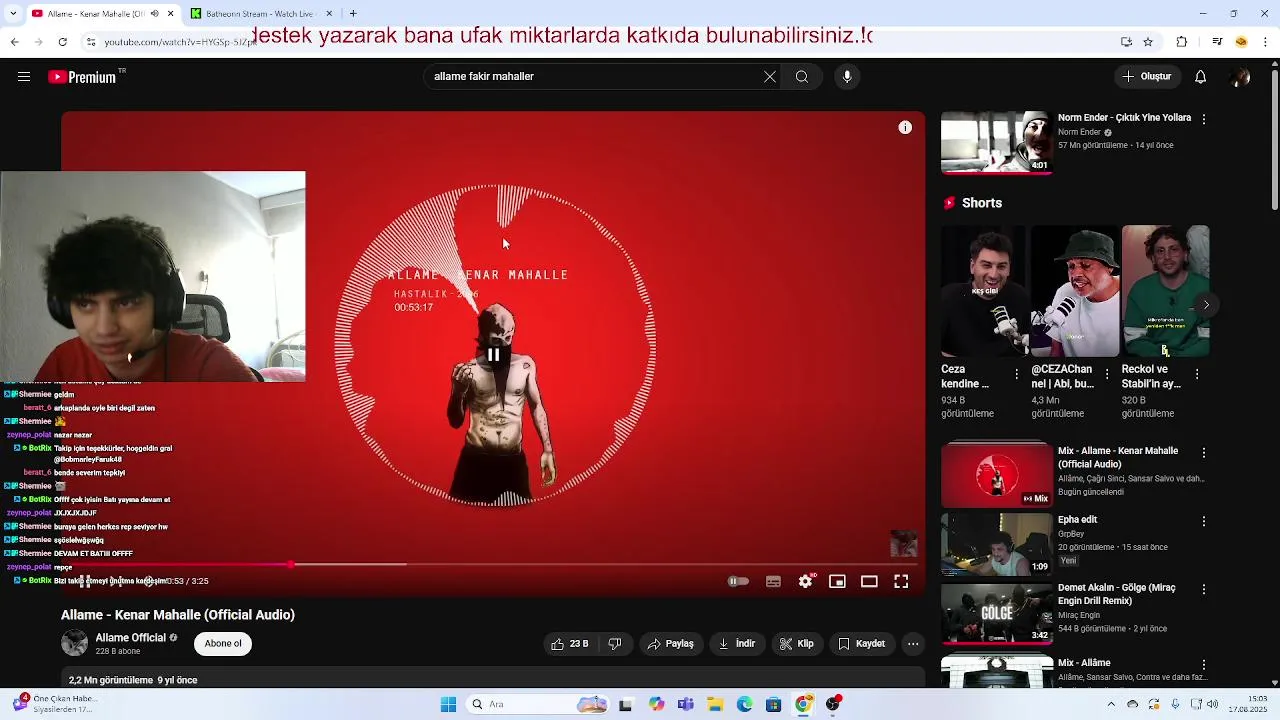Open Norm Ender - Çıktık Yine Yollara thumbnail
This screenshot has height=720, width=1280.
pos(997,142)
